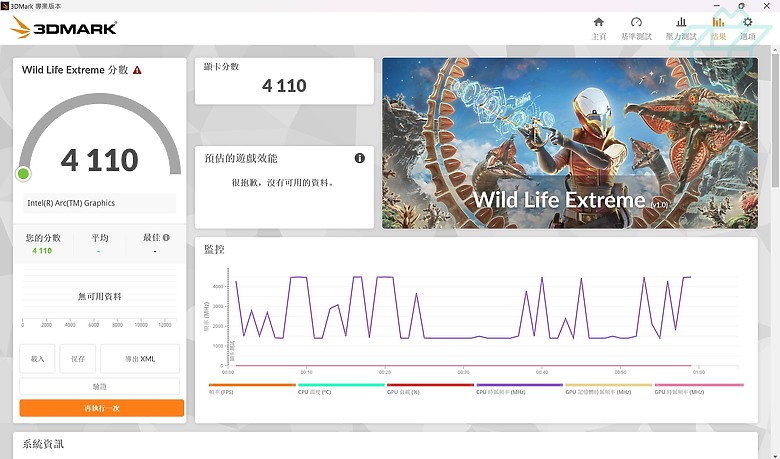Click the 無可用資料 message in score chart

[99, 296]
